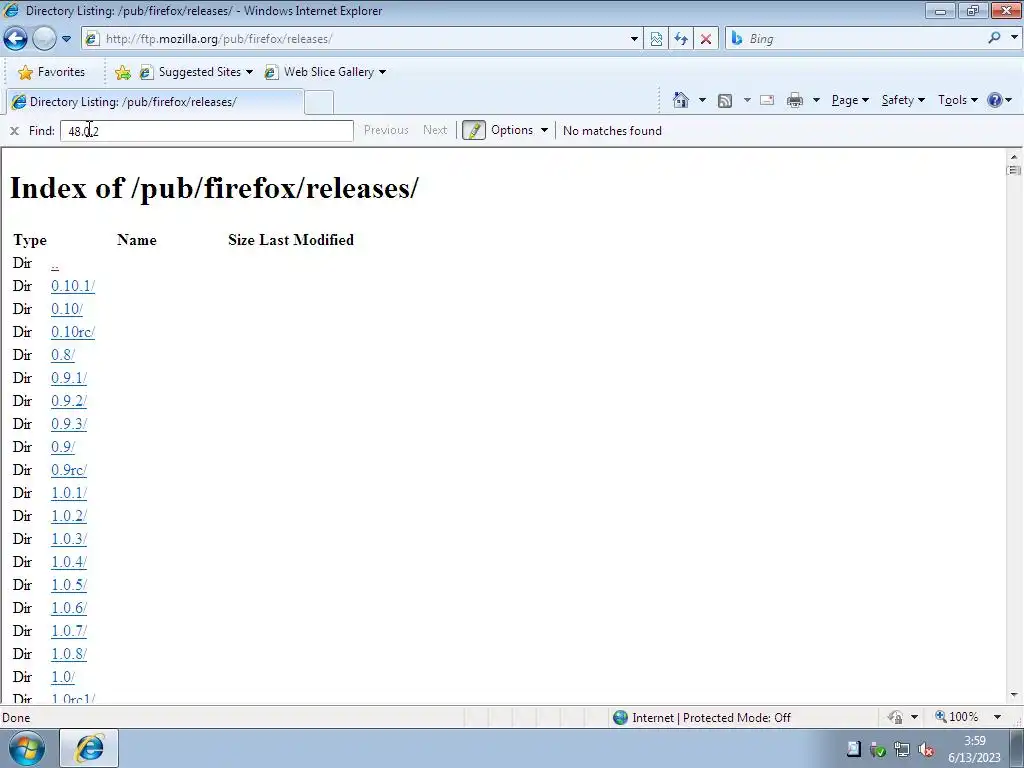The height and width of the screenshot is (768, 1024).
Task: Close the Find bar with X
Action: pos(14,131)
